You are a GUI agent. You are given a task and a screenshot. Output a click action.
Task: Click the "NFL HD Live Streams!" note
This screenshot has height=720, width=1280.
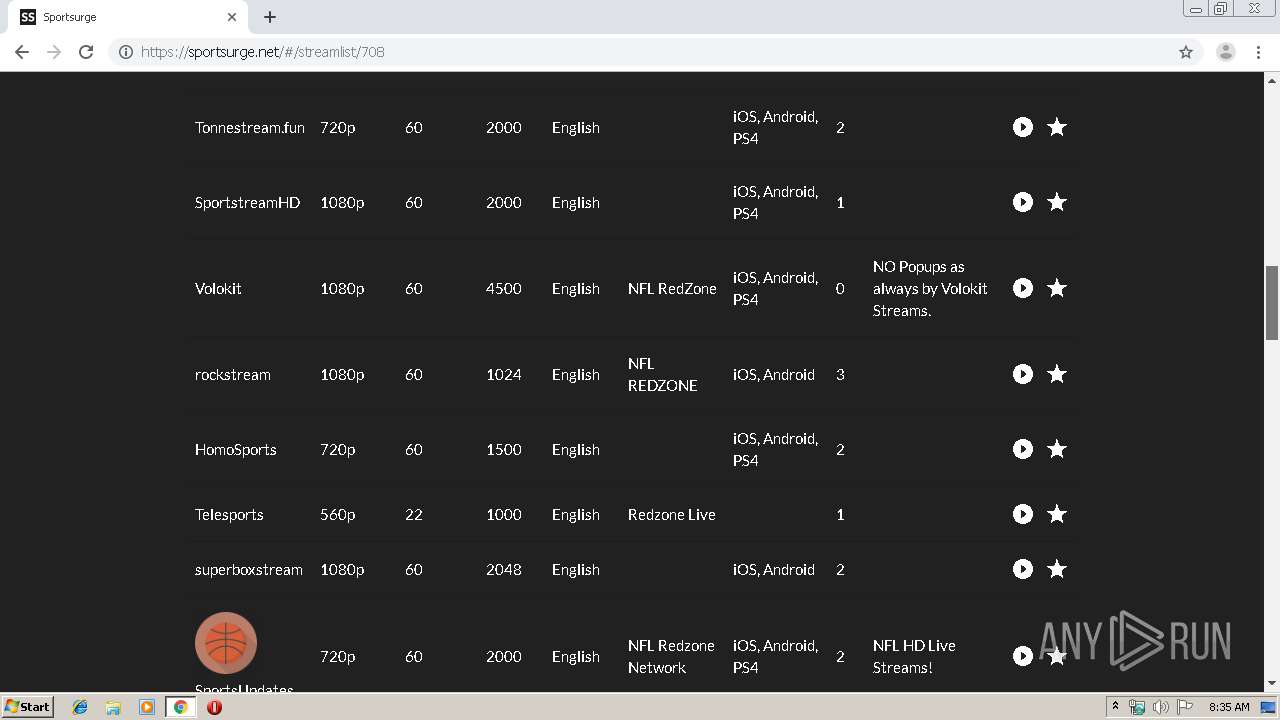click(x=914, y=657)
